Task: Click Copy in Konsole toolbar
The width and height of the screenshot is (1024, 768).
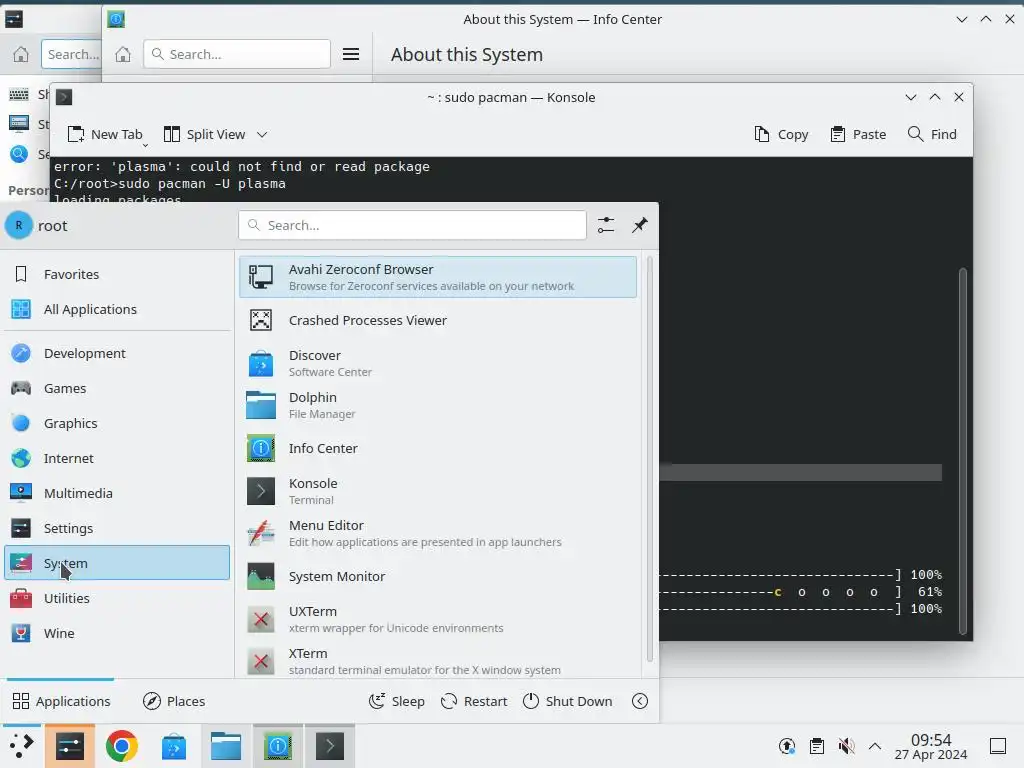Action: [x=781, y=135]
